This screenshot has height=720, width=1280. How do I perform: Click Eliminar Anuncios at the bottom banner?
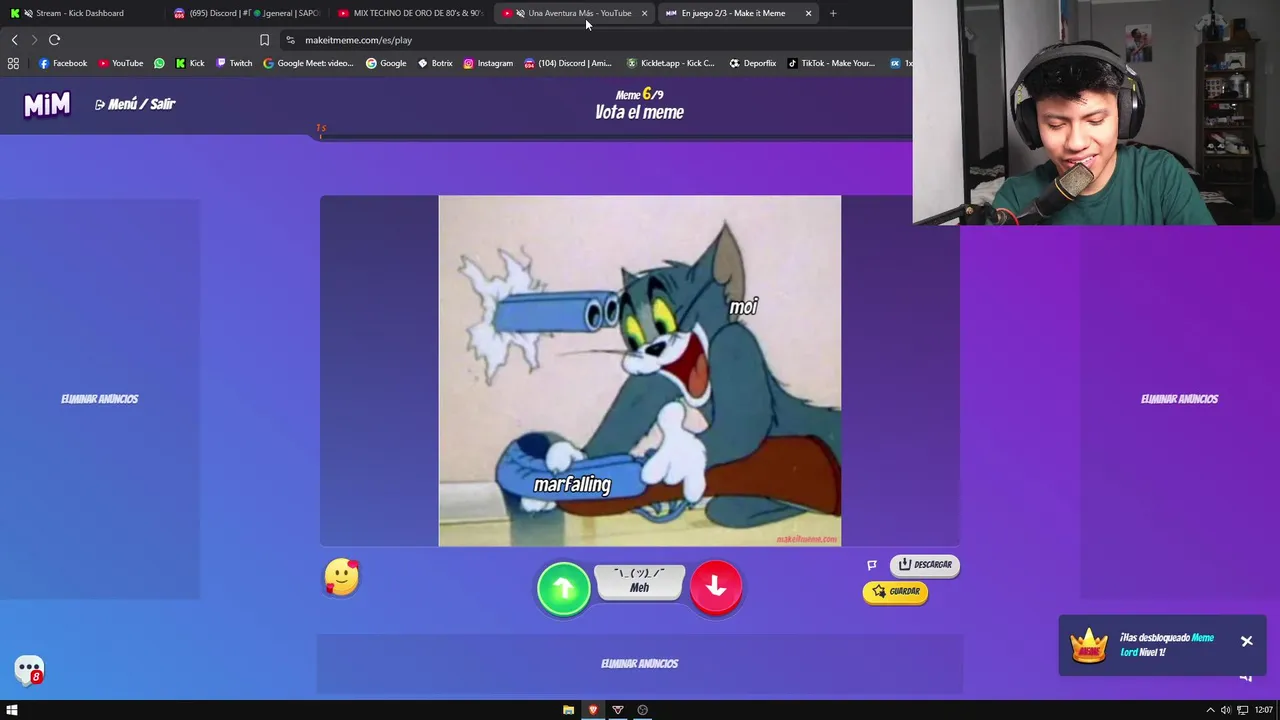click(x=640, y=664)
